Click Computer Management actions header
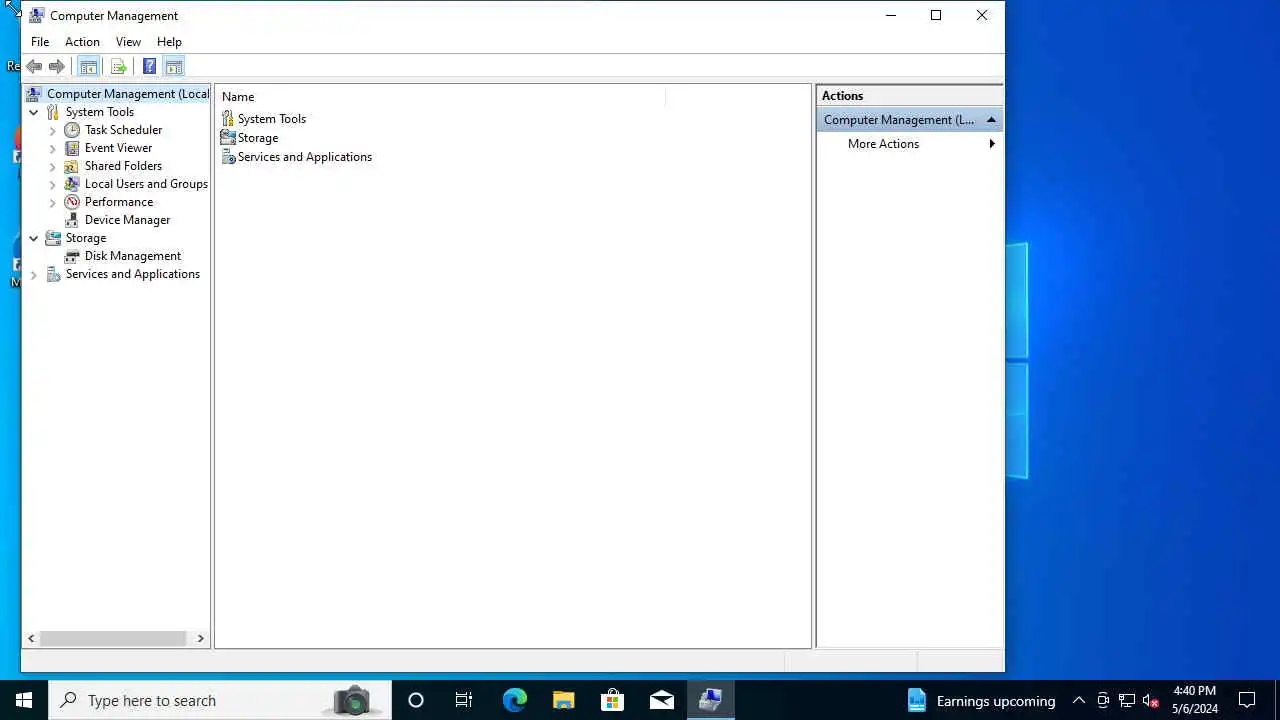Image resolution: width=1280 pixels, height=720 pixels. [910, 120]
